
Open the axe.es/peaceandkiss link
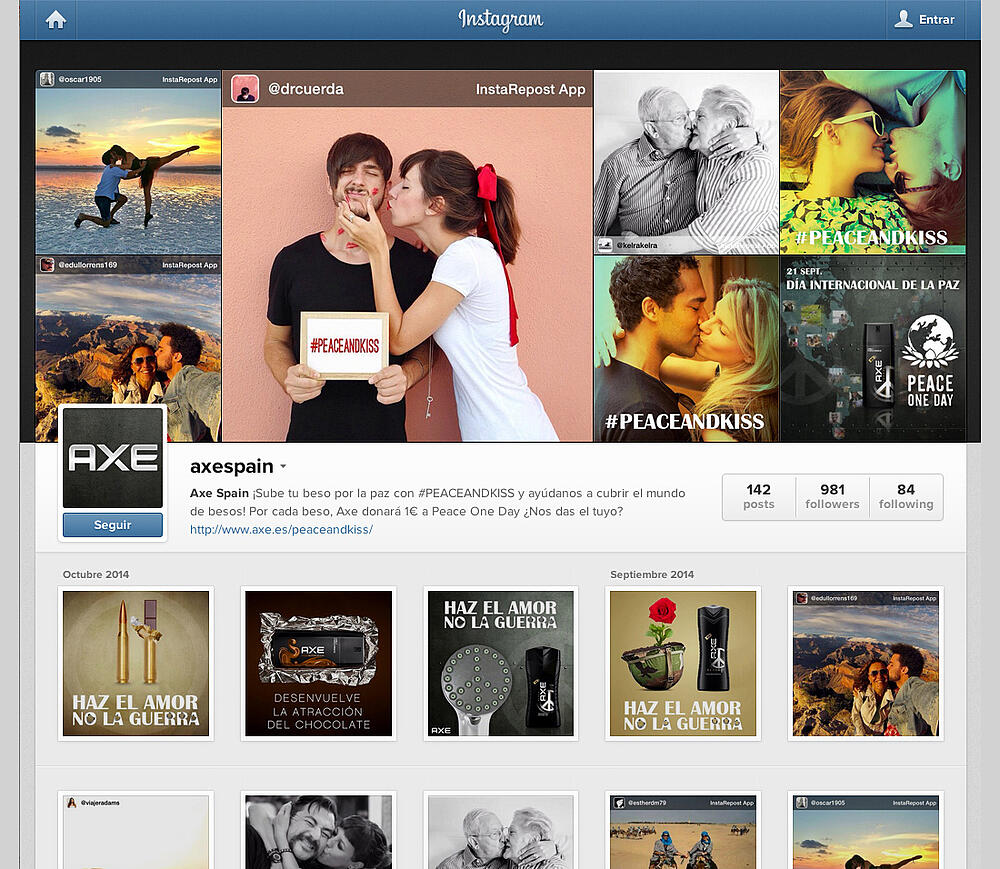click(281, 529)
